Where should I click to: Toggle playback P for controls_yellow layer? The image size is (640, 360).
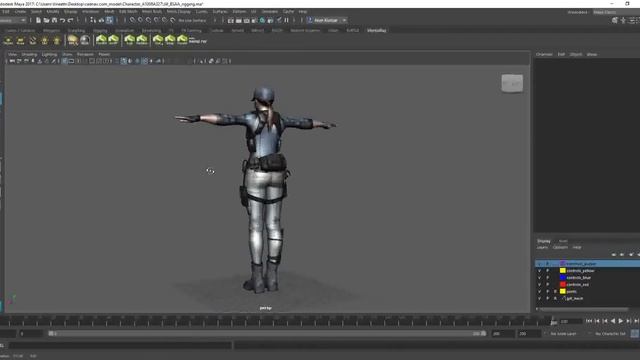point(547,271)
